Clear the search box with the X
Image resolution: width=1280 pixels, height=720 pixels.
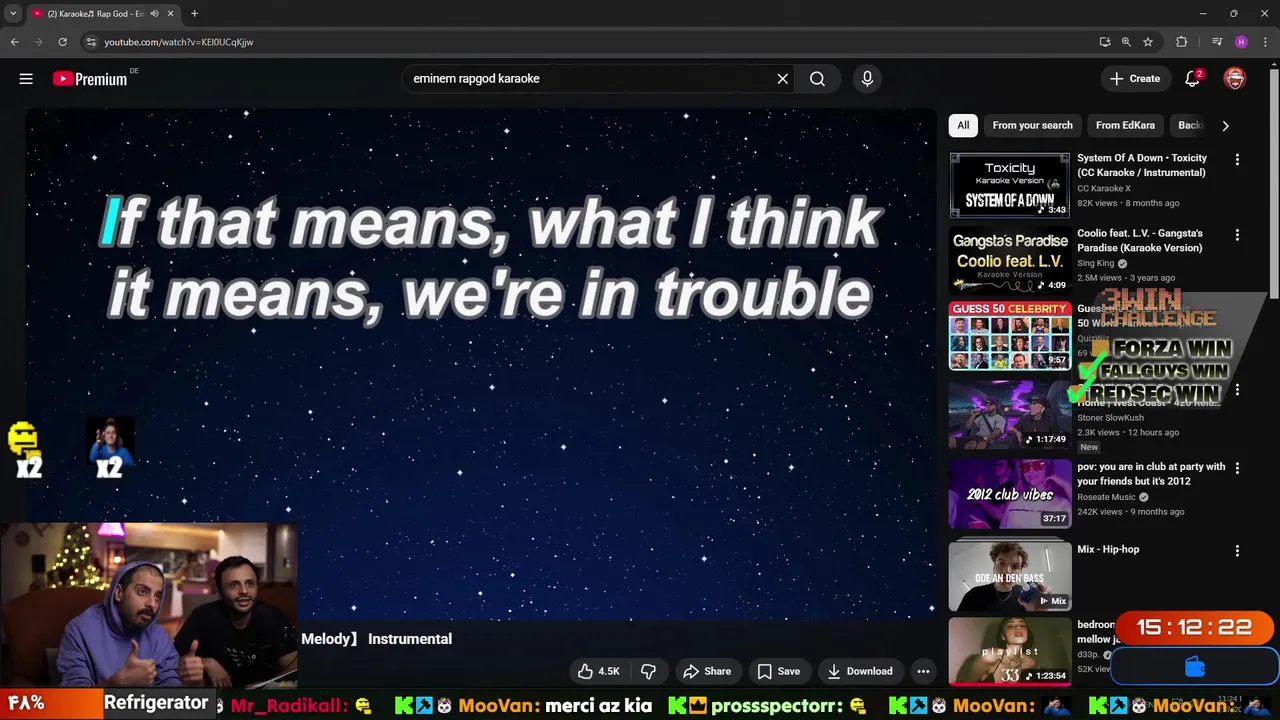click(x=783, y=79)
